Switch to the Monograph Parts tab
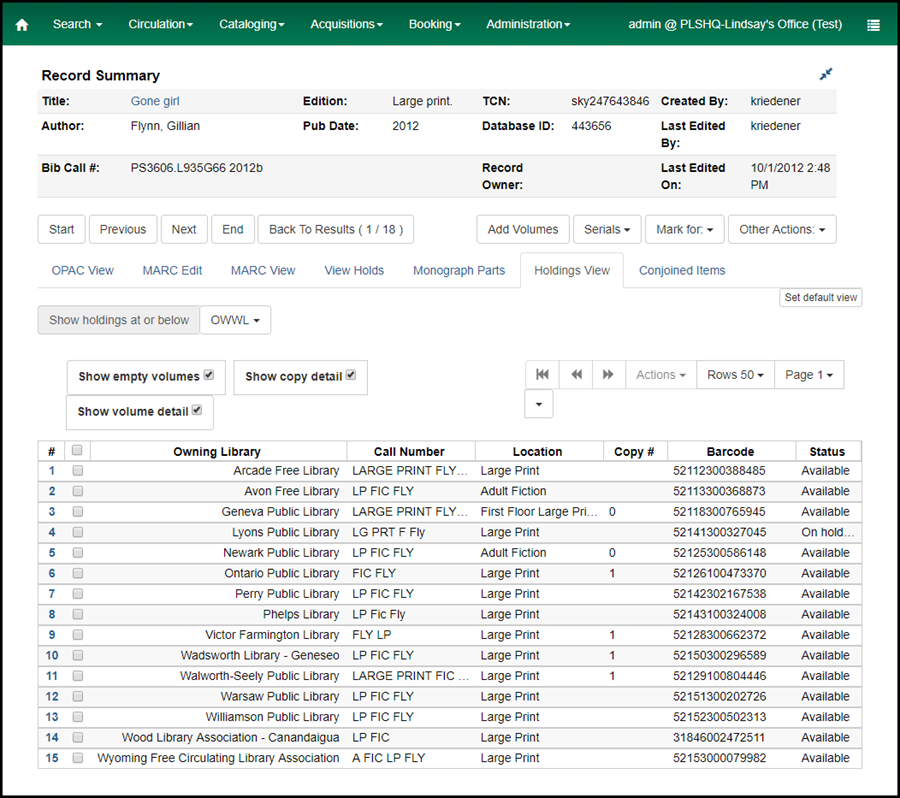The image size is (900, 798). pyautogui.click(x=459, y=270)
